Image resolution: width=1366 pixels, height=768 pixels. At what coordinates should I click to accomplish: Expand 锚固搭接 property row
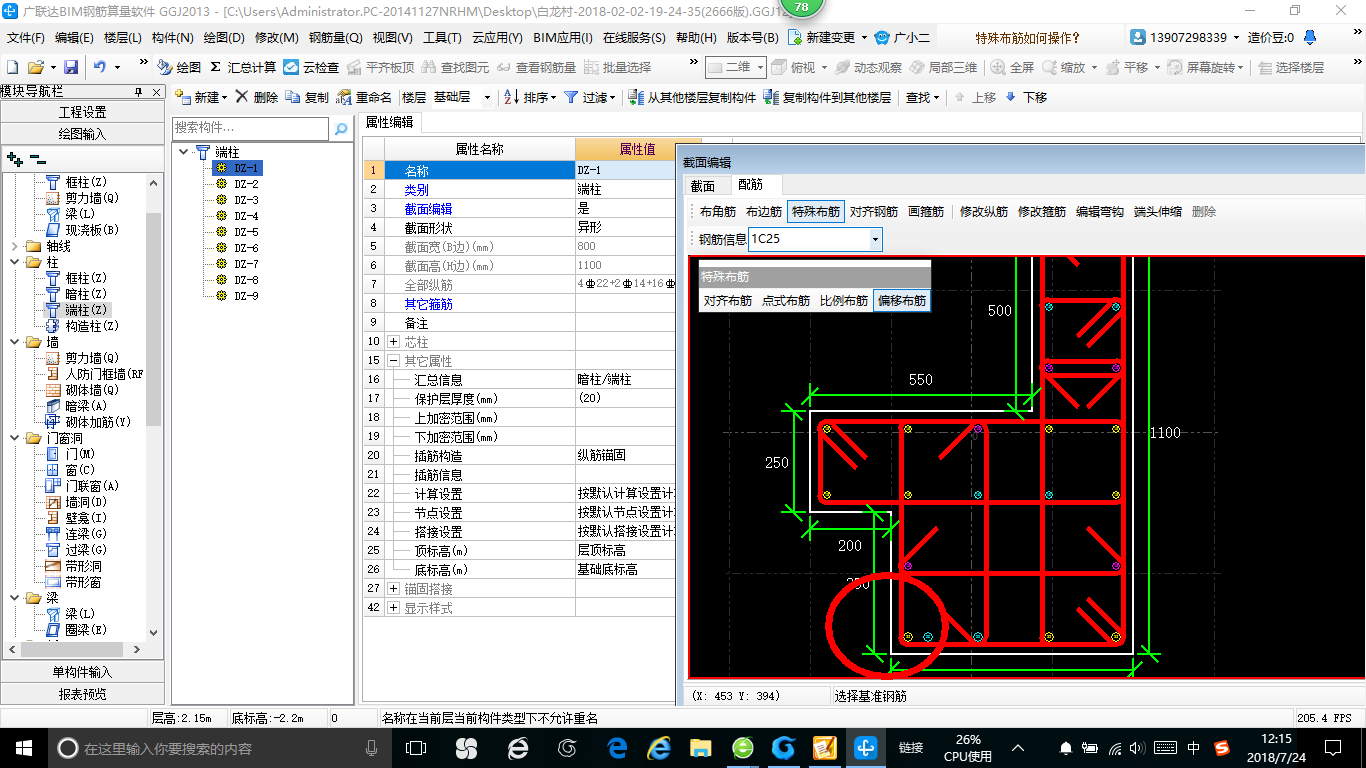click(394, 589)
